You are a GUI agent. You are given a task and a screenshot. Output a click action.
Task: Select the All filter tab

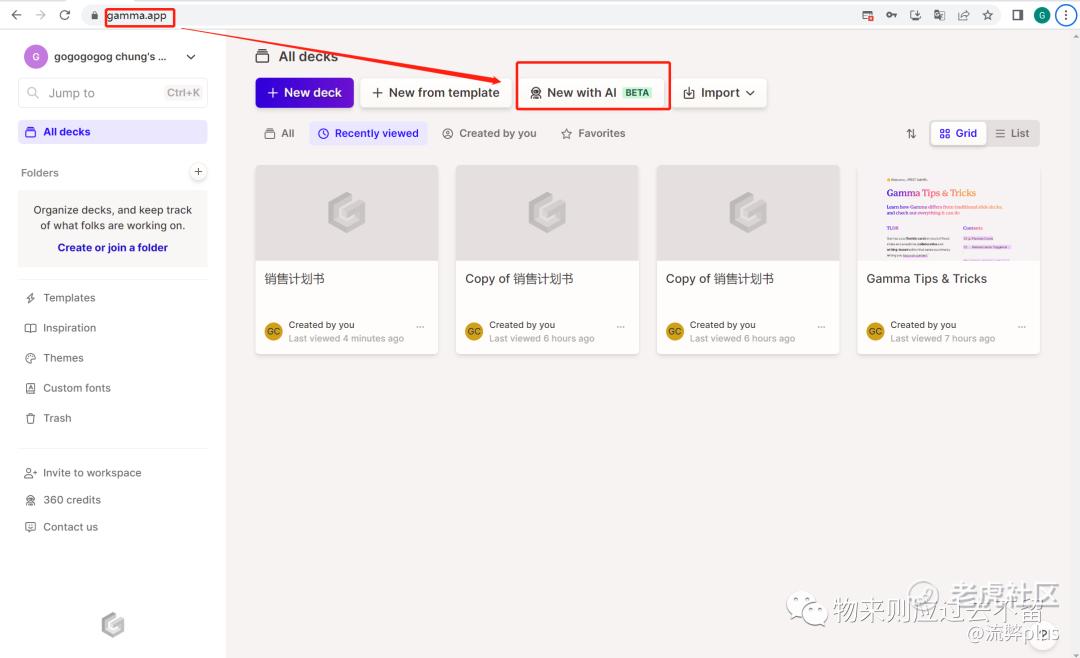coord(280,133)
